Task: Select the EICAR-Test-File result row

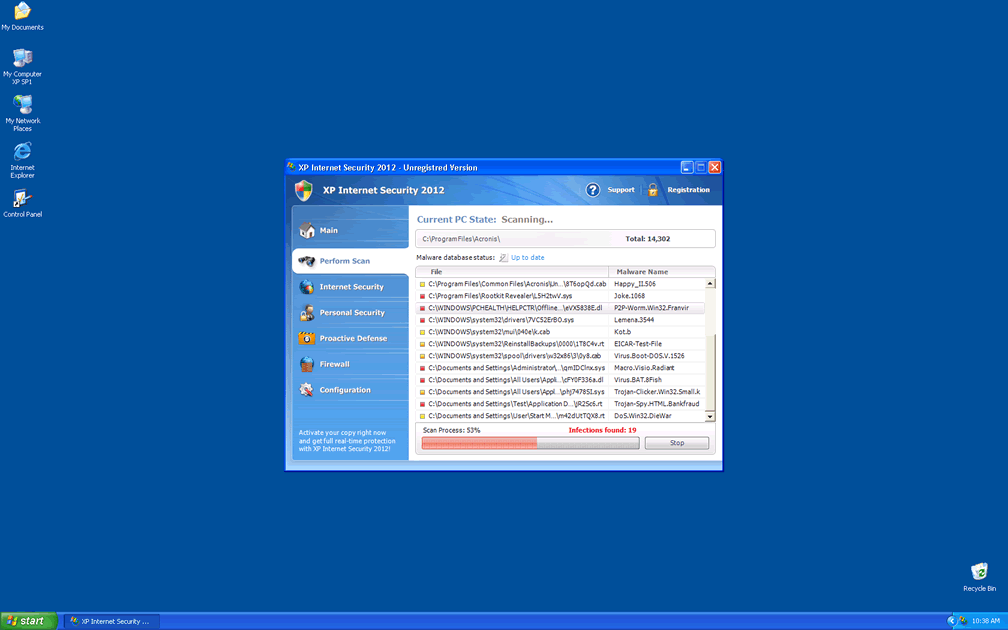Action: [560, 344]
